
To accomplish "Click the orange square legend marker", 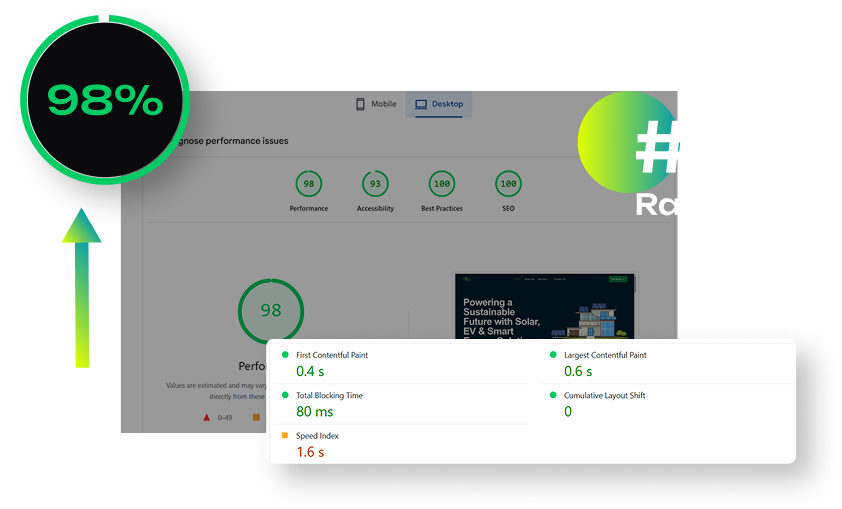I will click(x=256, y=417).
